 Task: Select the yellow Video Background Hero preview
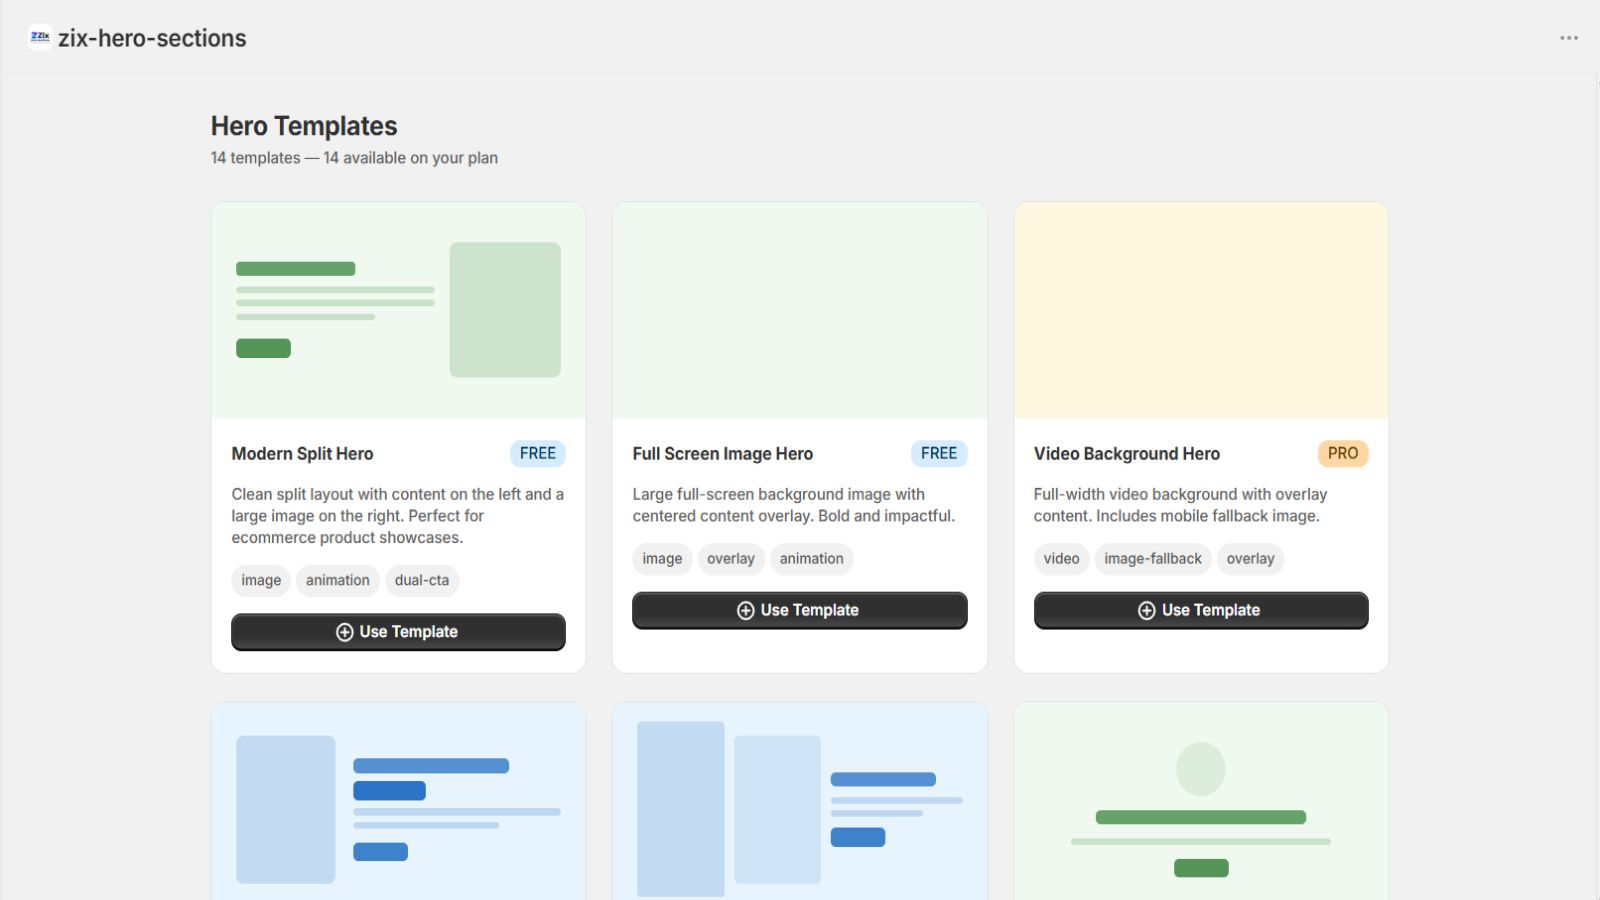[x=1201, y=310]
